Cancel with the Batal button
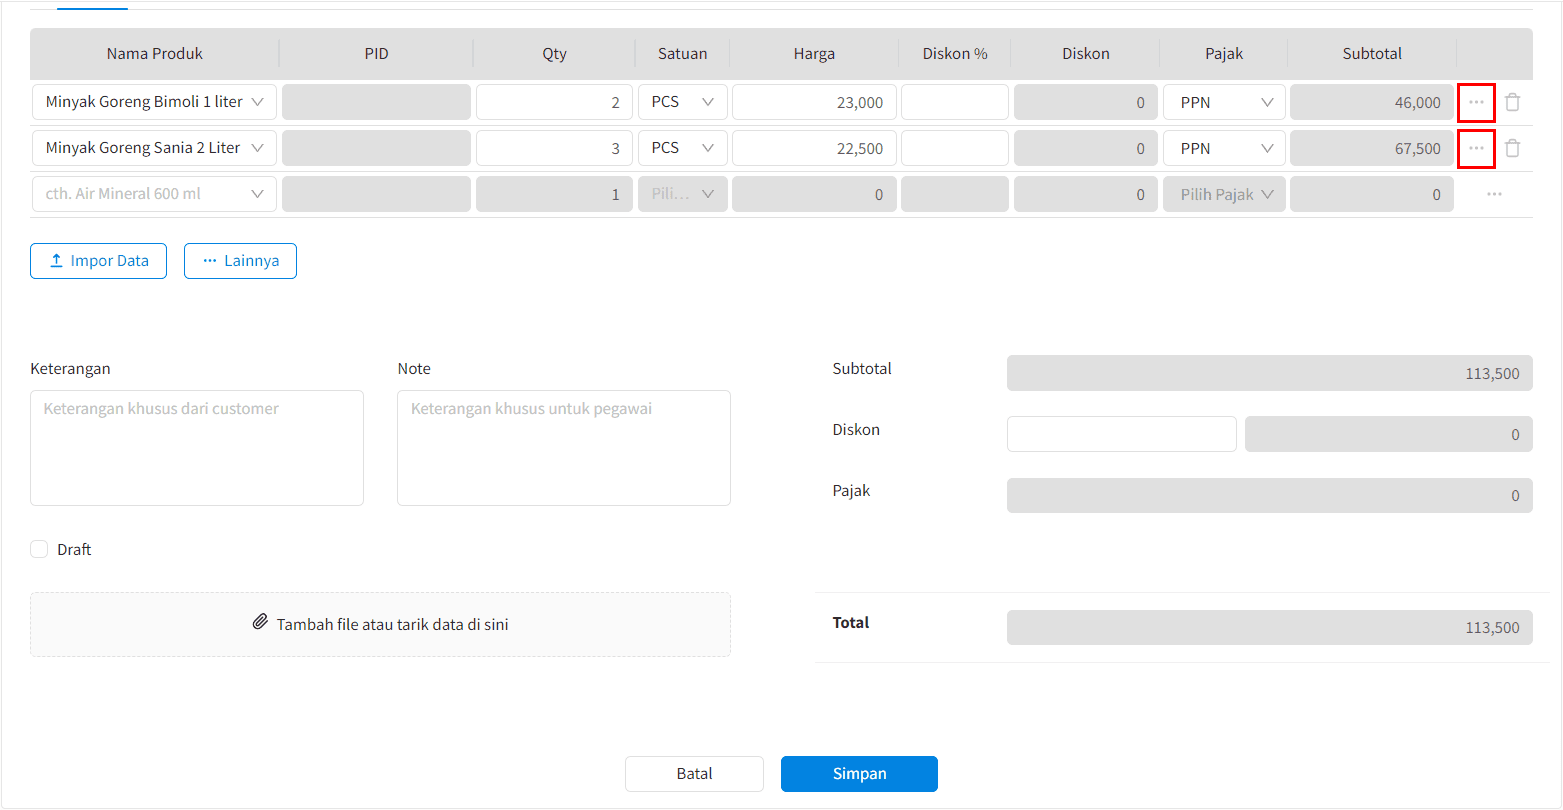This screenshot has width=1563, height=810. [694, 774]
